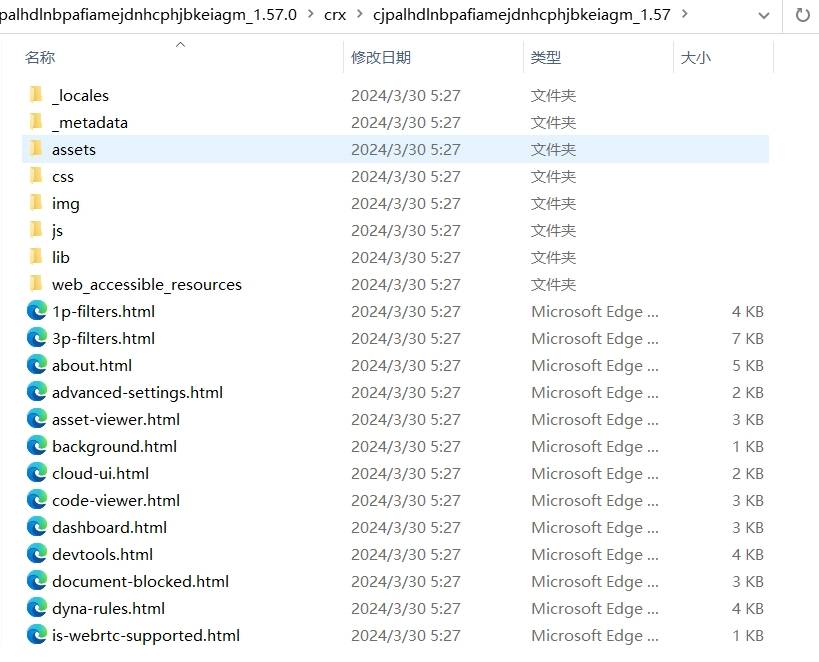
Task: Click crx segment in the breadcrumb path
Action: point(335,15)
